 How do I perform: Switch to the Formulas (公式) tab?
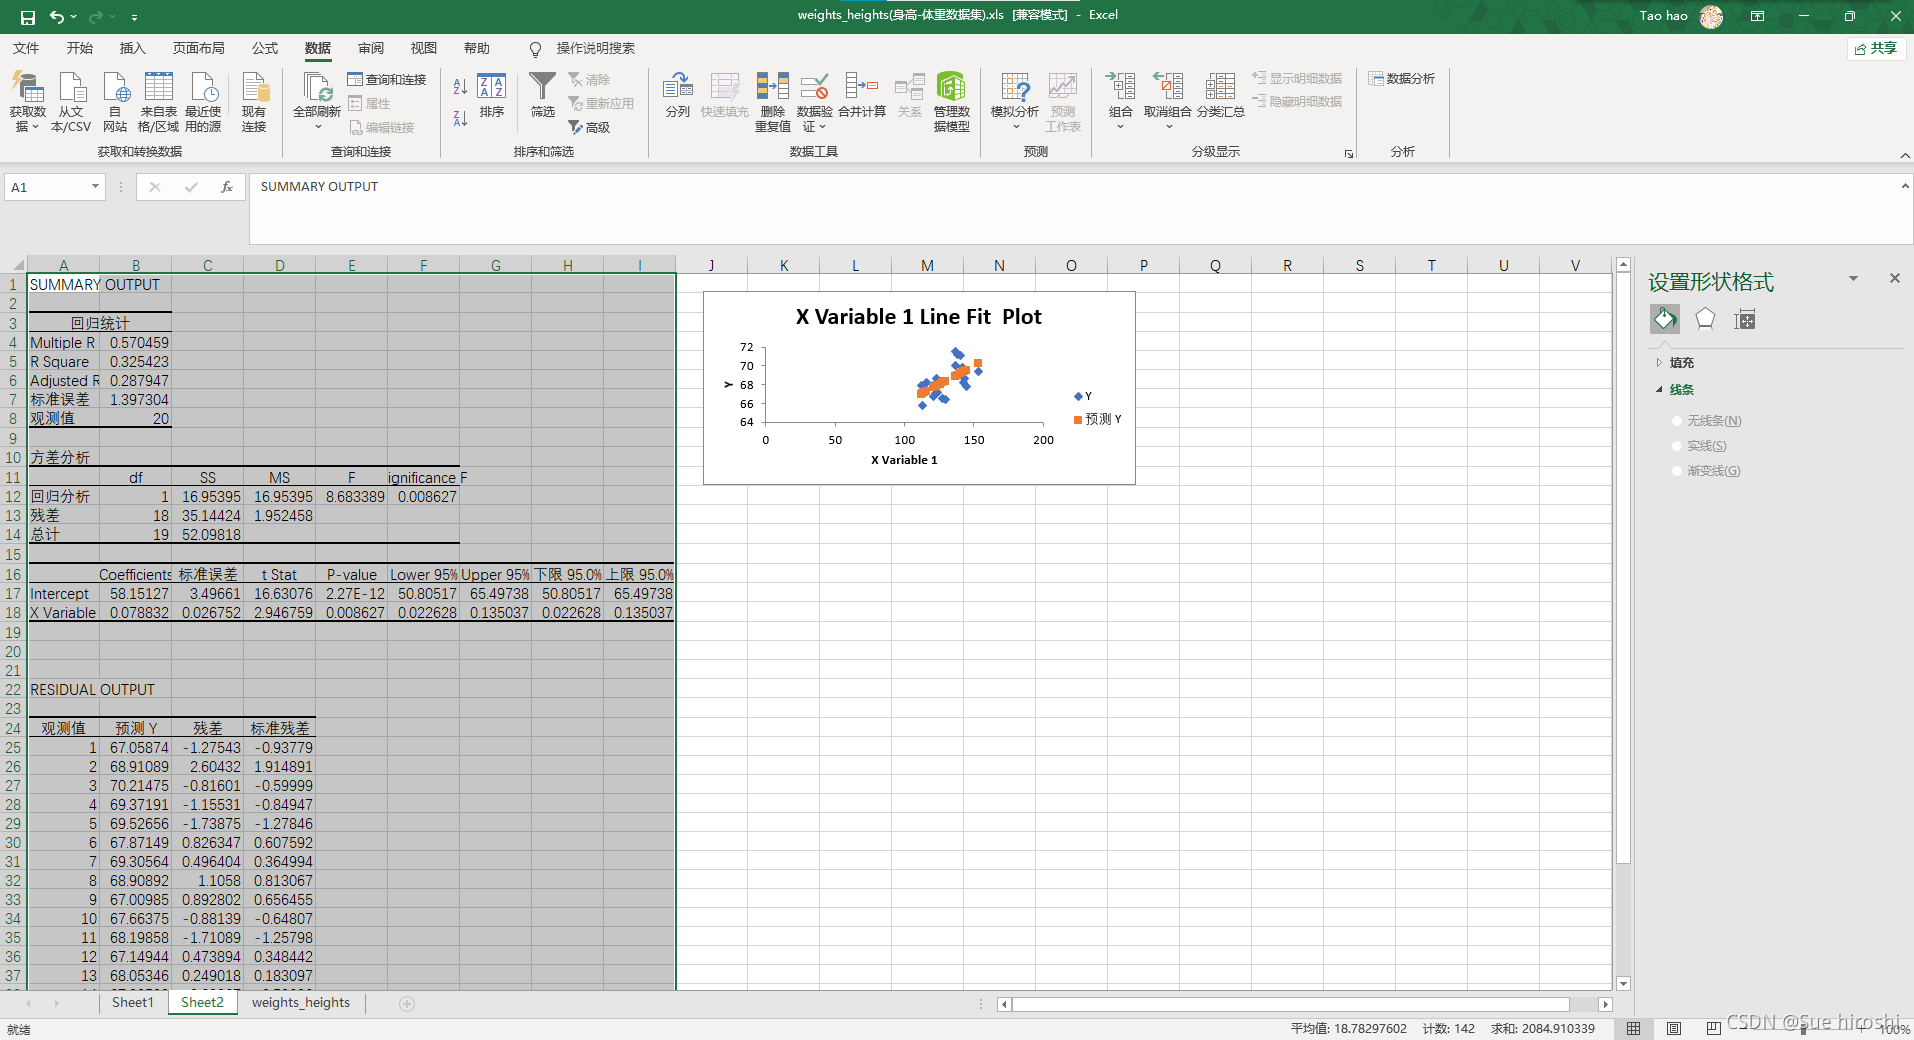(265, 48)
